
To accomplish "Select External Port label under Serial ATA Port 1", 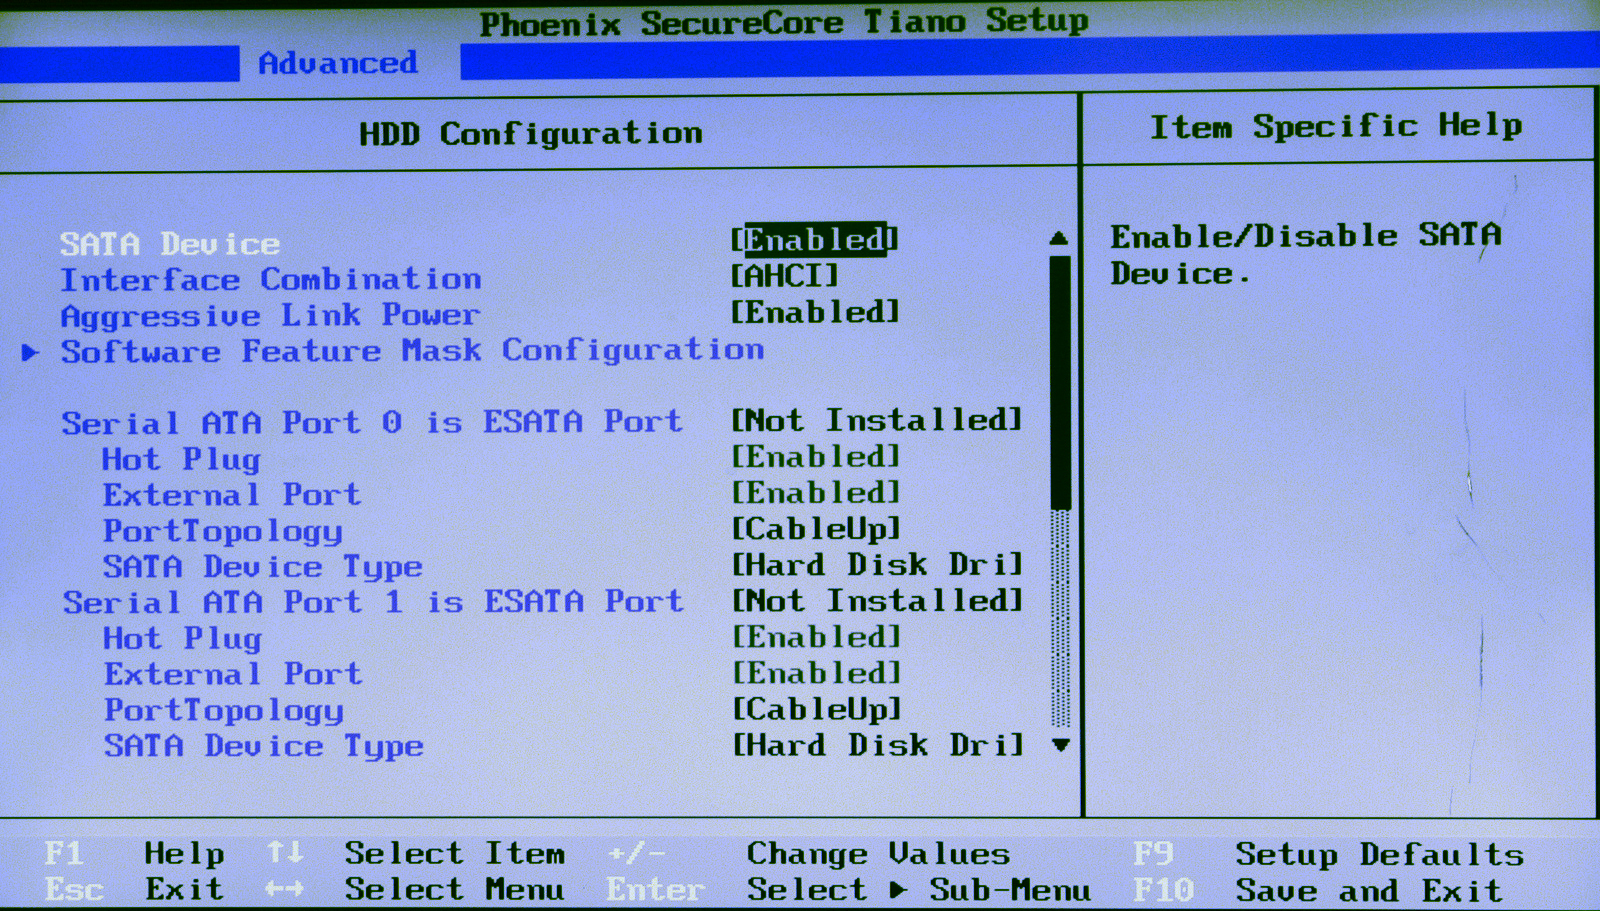I will [x=233, y=674].
